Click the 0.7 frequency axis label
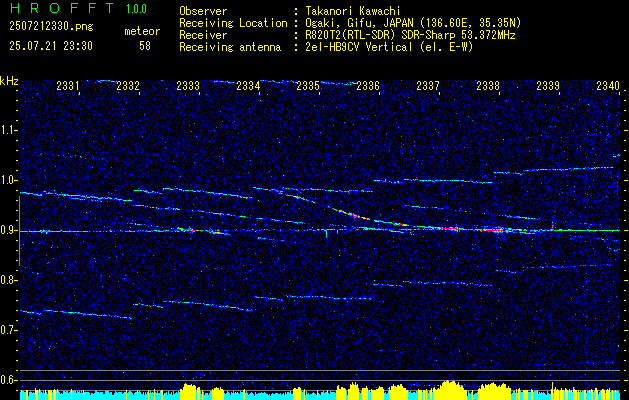 click(9, 330)
